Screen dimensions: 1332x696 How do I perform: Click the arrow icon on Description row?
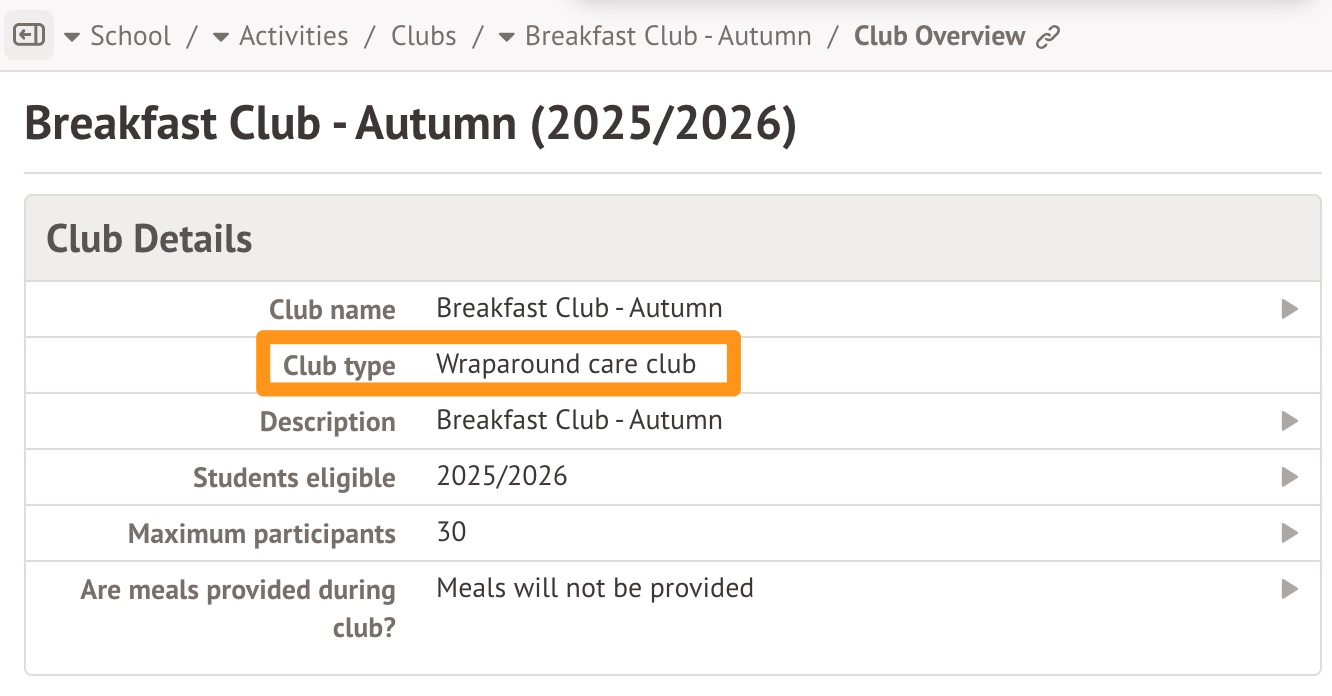tap(1289, 421)
